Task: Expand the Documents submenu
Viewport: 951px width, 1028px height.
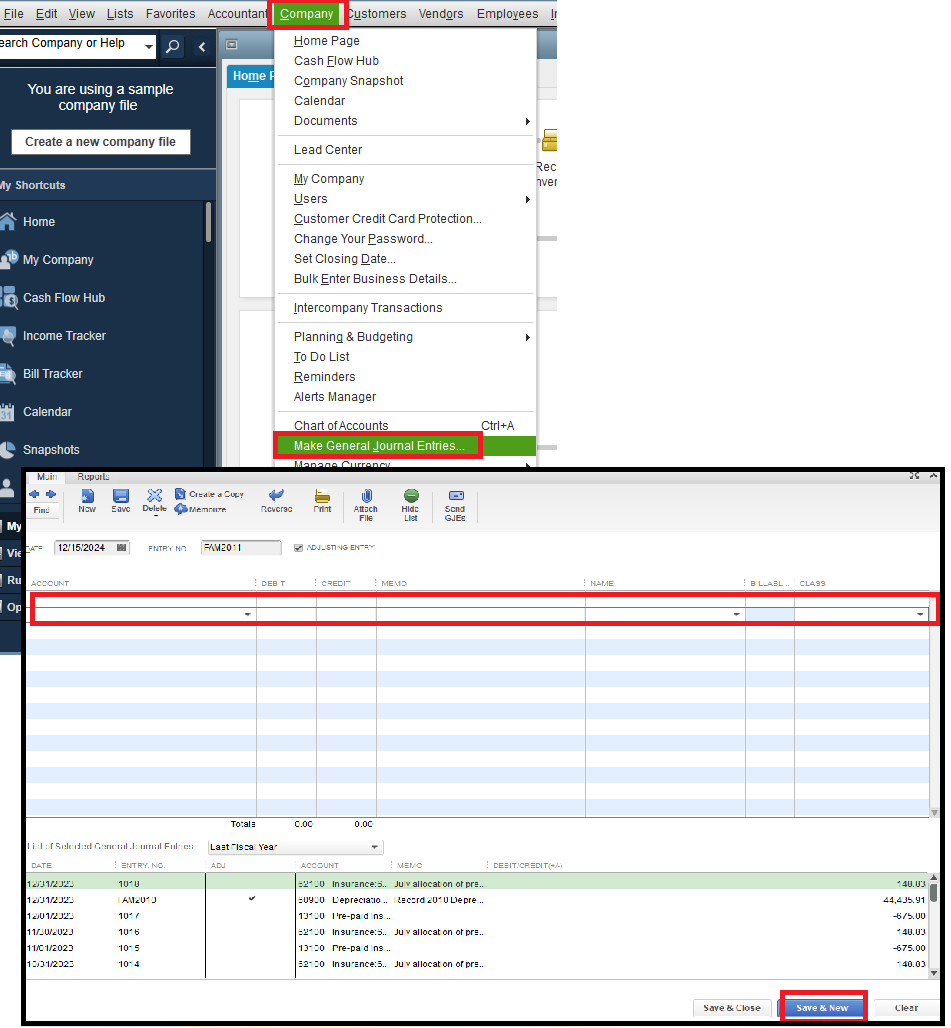Action: click(x=528, y=121)
